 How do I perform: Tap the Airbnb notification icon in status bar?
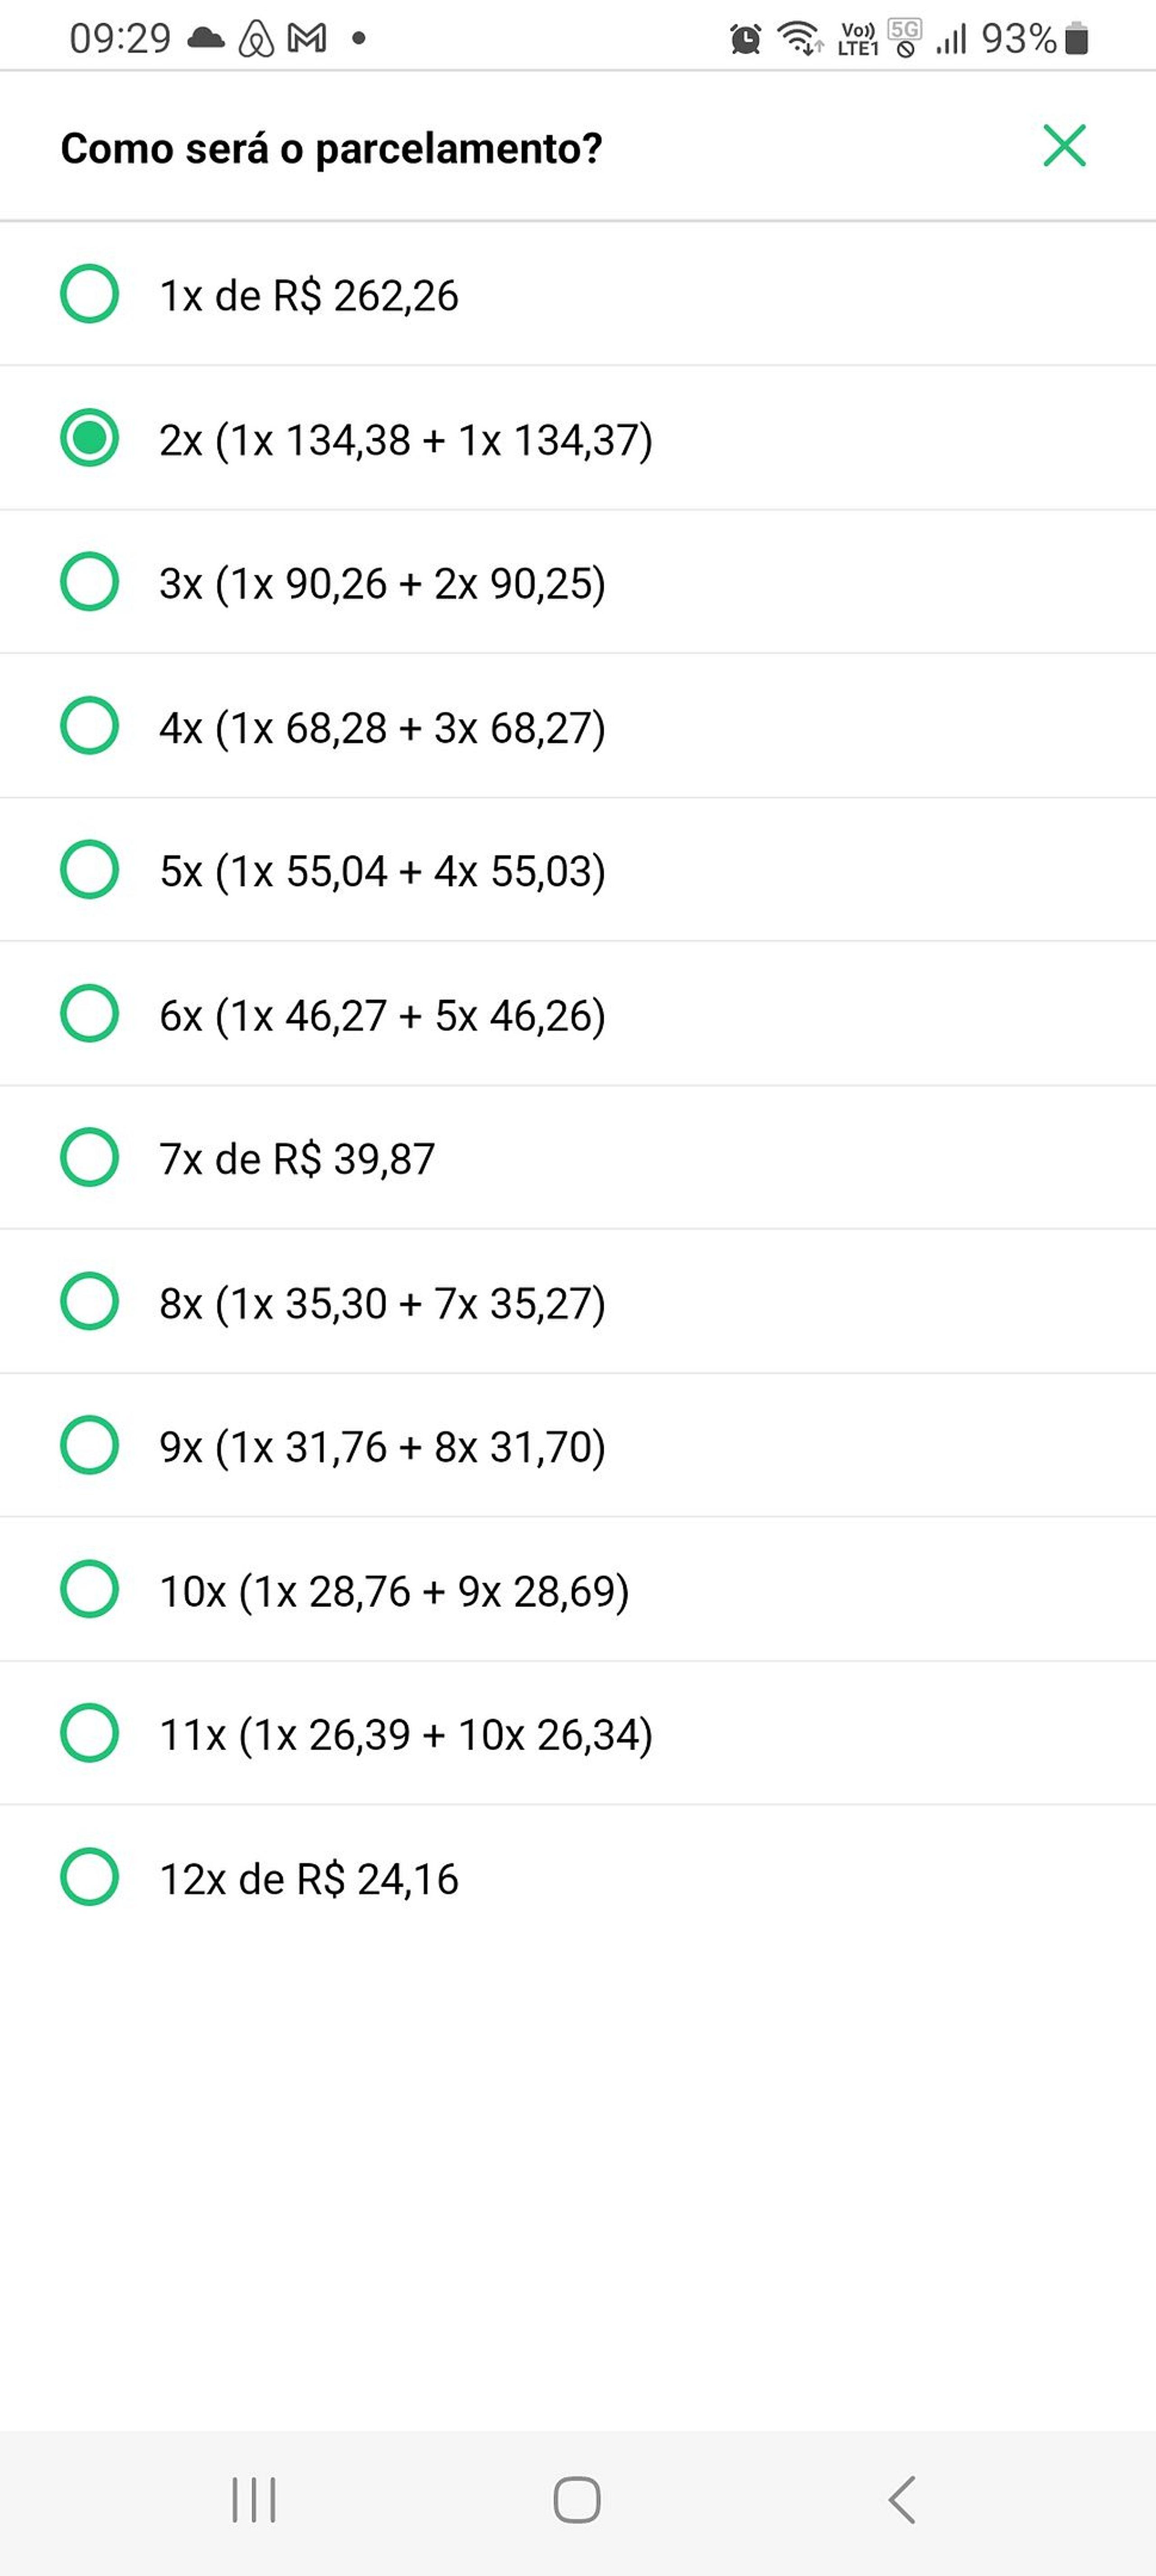click(x=256, y=39)
